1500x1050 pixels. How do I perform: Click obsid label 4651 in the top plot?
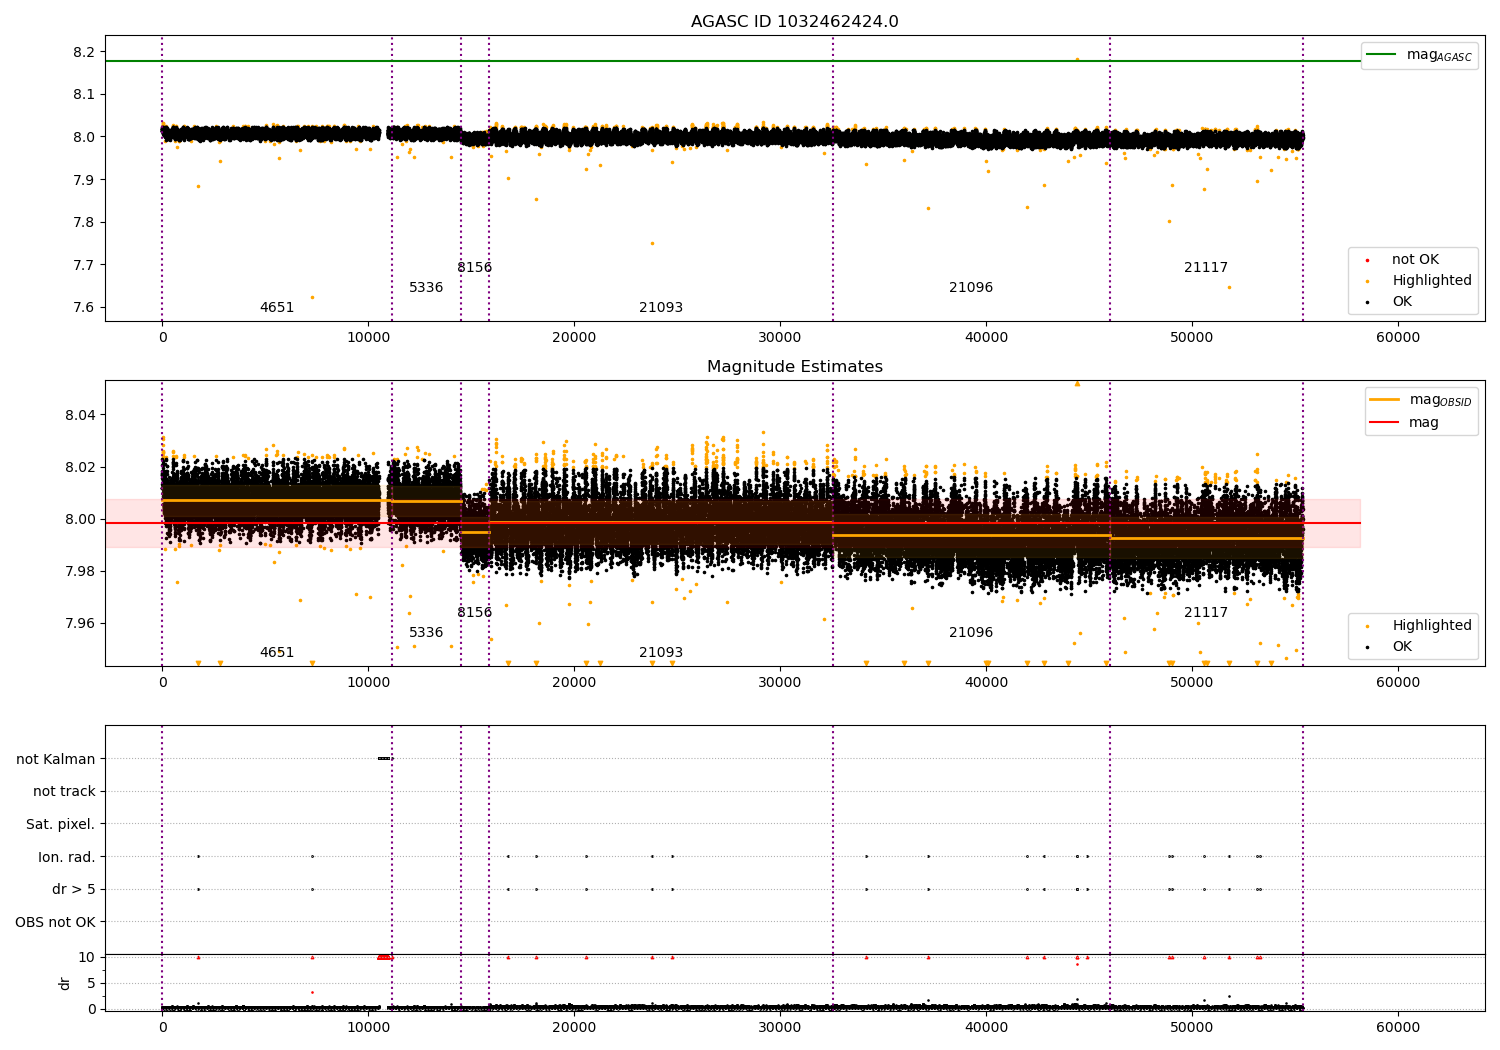[x=277, y=308]
